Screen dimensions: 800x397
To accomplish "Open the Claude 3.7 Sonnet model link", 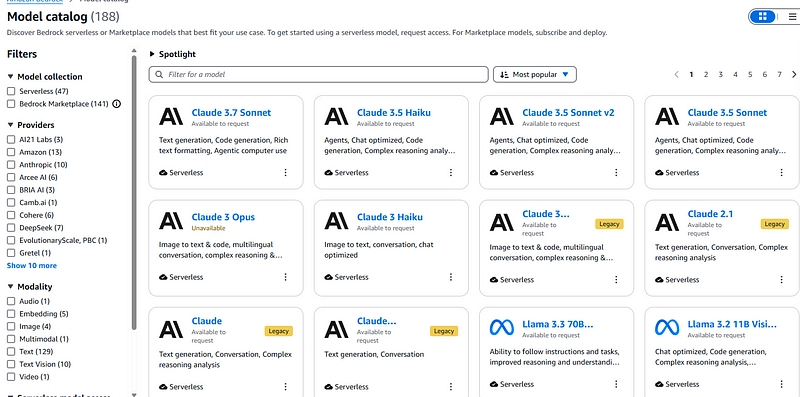I will point(231,113).
